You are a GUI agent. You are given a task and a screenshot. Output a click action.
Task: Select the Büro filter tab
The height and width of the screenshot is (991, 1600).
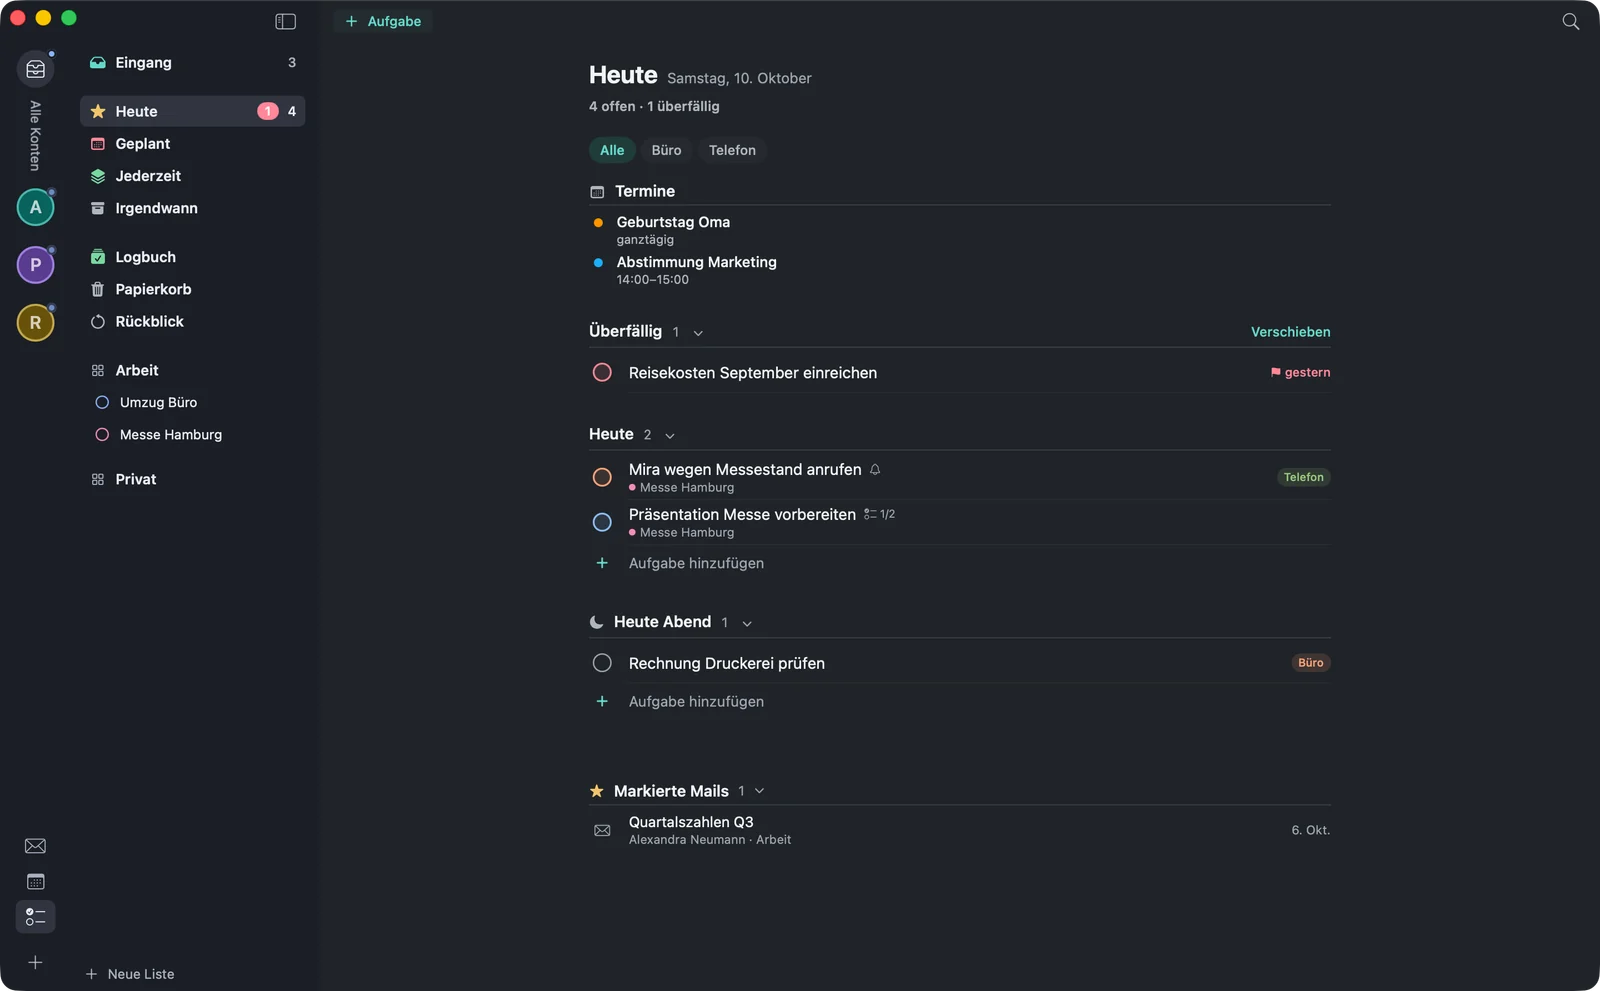point(666,150)
